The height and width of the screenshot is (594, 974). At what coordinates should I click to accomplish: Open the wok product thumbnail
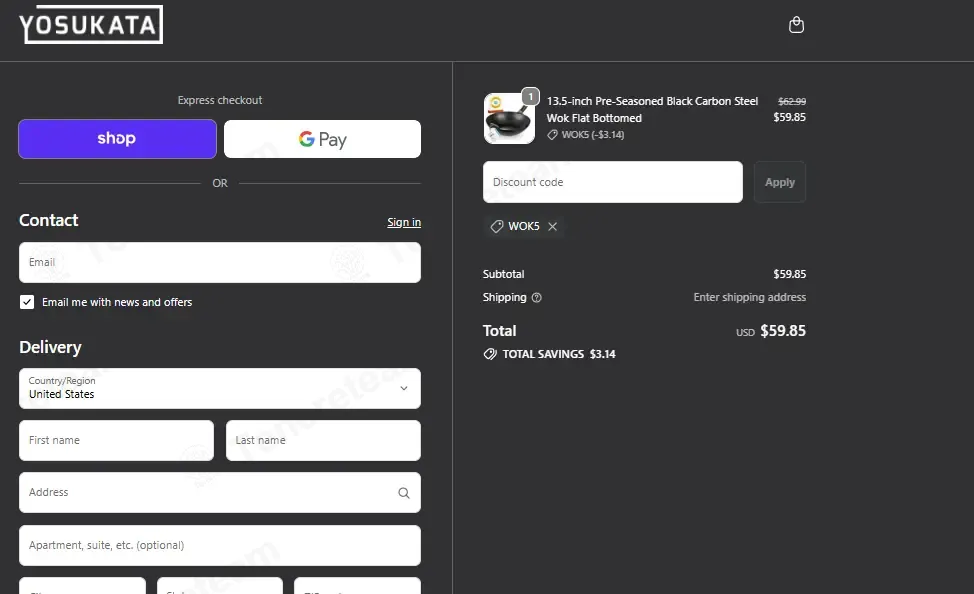point(509,118)
